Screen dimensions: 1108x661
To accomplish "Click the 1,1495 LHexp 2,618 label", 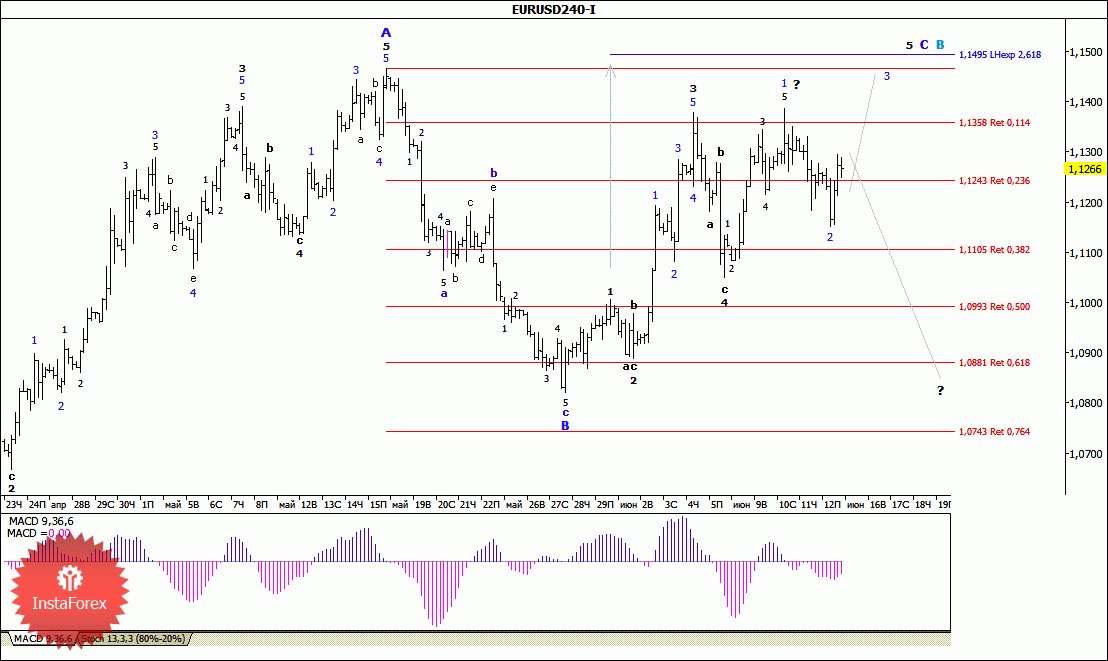I will [999, 54].
